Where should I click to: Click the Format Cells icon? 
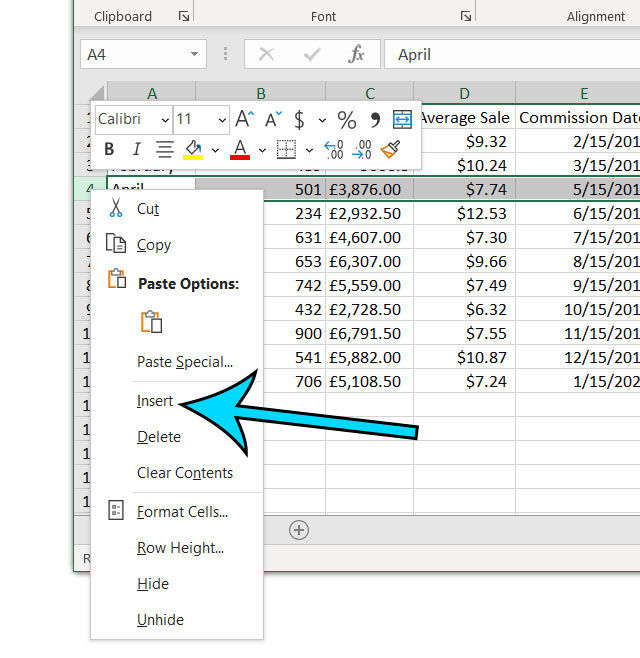[x=116, y=510]
